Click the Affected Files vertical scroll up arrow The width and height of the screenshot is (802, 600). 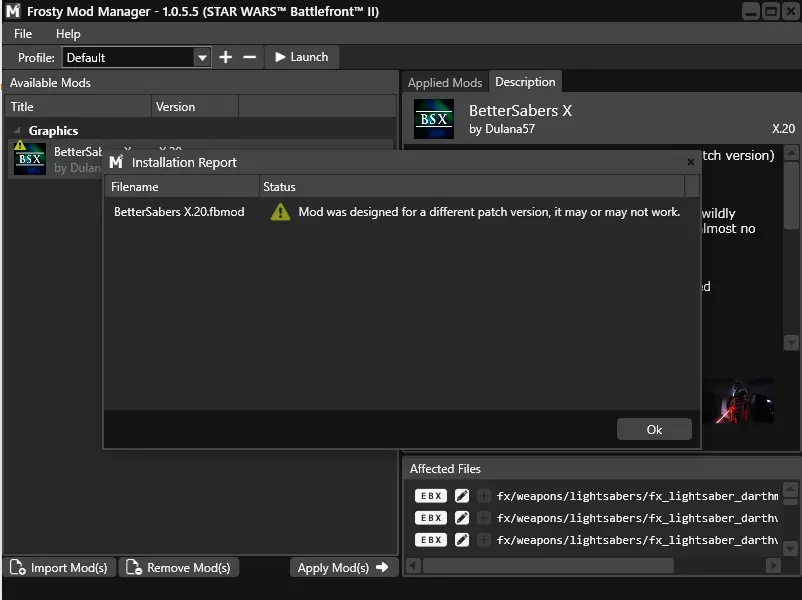click(790, 490)
